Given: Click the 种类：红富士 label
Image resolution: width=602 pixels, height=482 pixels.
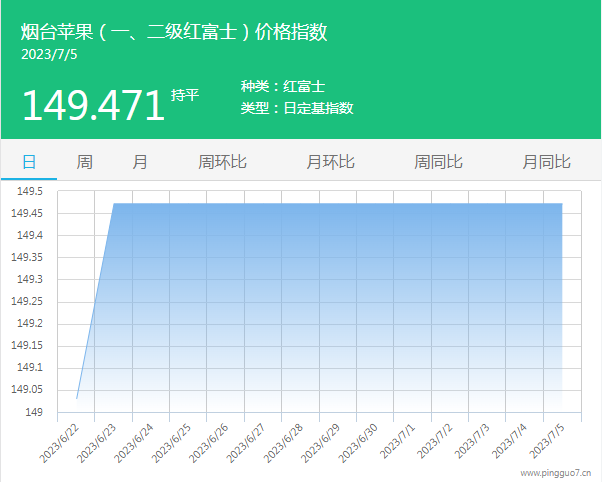Looking at the screenshot, I should coord(283,87).
